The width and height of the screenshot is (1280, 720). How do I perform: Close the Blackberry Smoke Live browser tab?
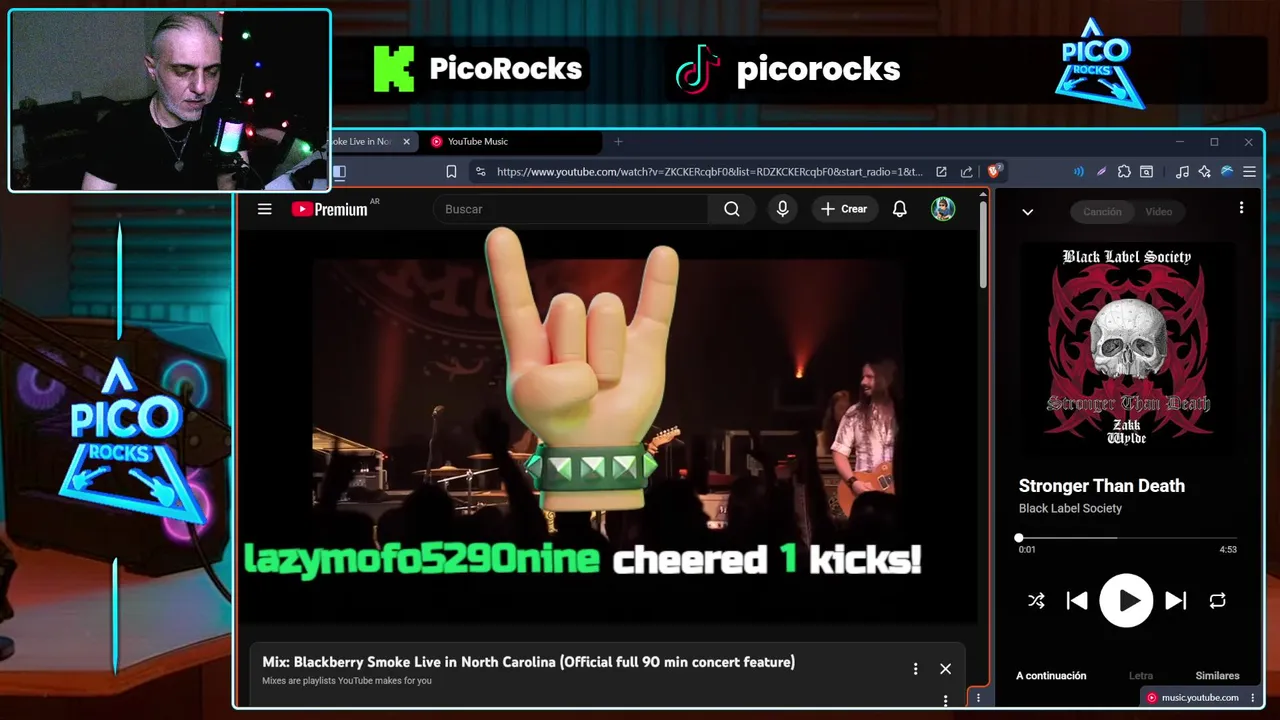point(406,142)
